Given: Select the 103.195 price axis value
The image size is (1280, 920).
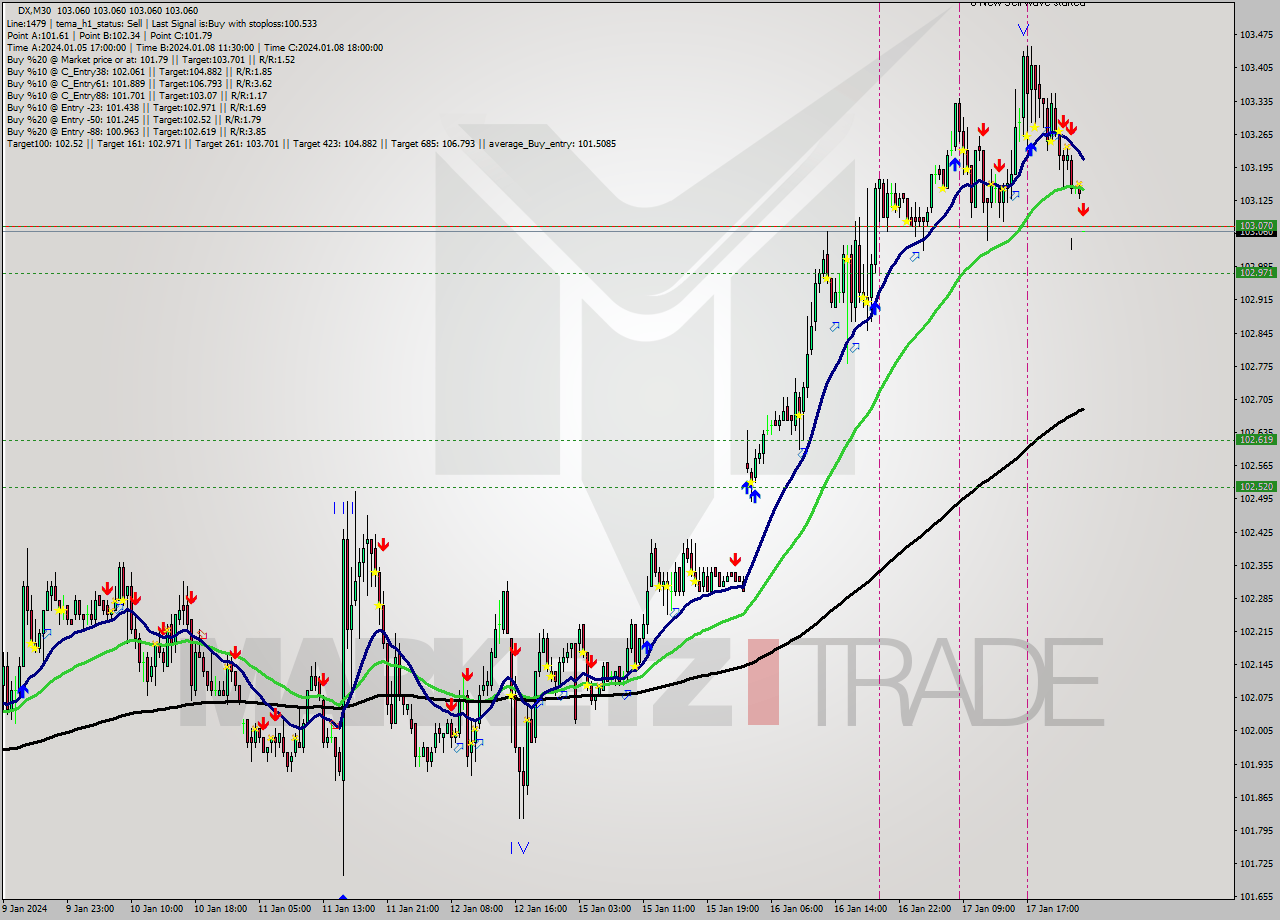Looking at the screenshot, I should point(1256,167).
